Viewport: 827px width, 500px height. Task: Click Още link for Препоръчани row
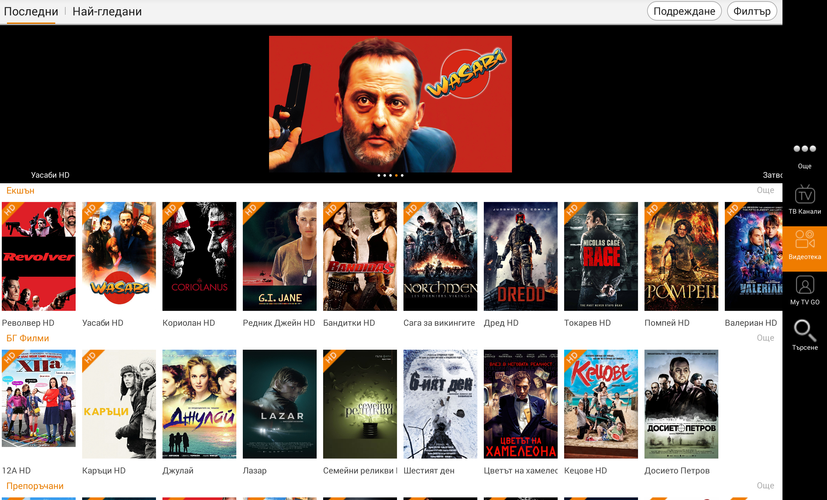coord(765,486)
